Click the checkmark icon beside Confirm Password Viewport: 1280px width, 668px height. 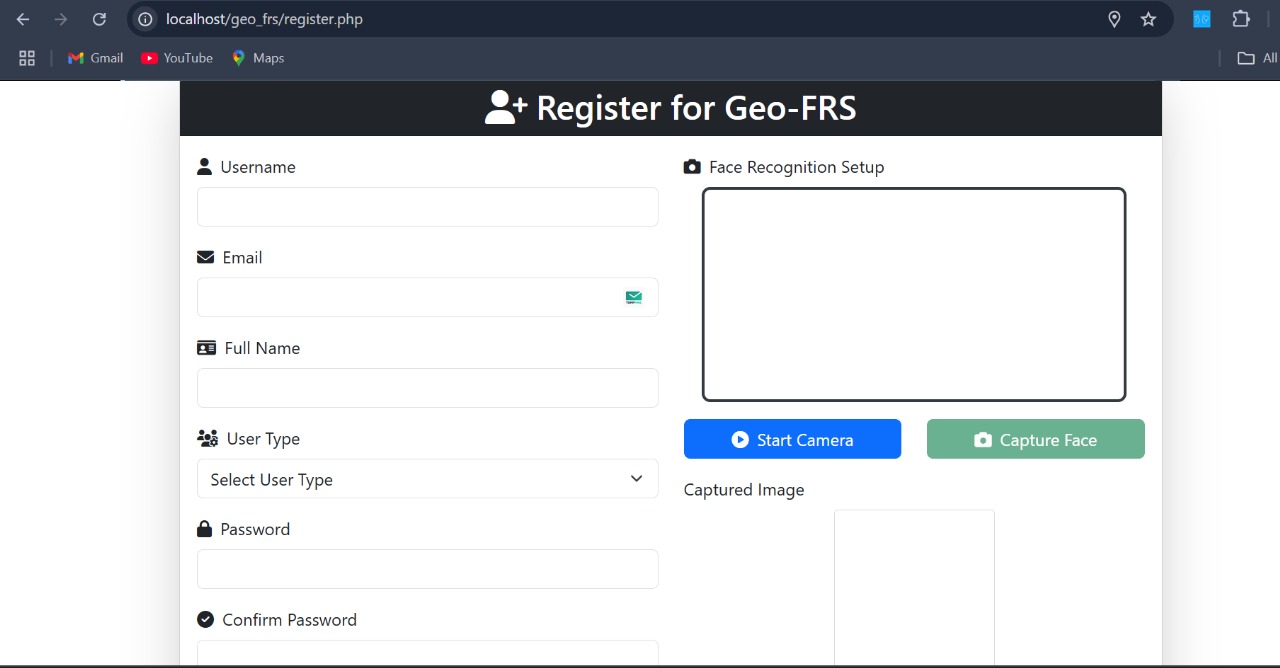point(205,619)
